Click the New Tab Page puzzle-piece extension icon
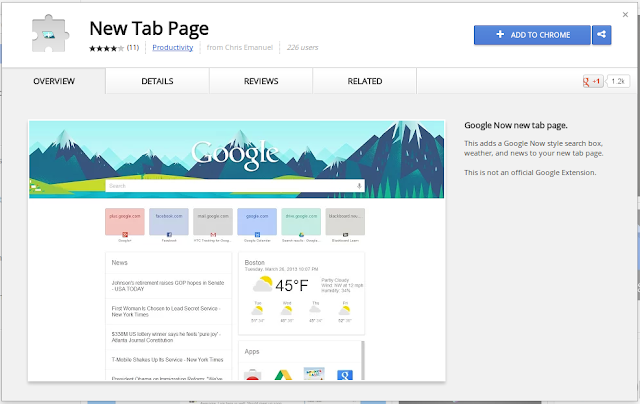The height and width of the screenshot is (404, 640). [x=50, y=34]
